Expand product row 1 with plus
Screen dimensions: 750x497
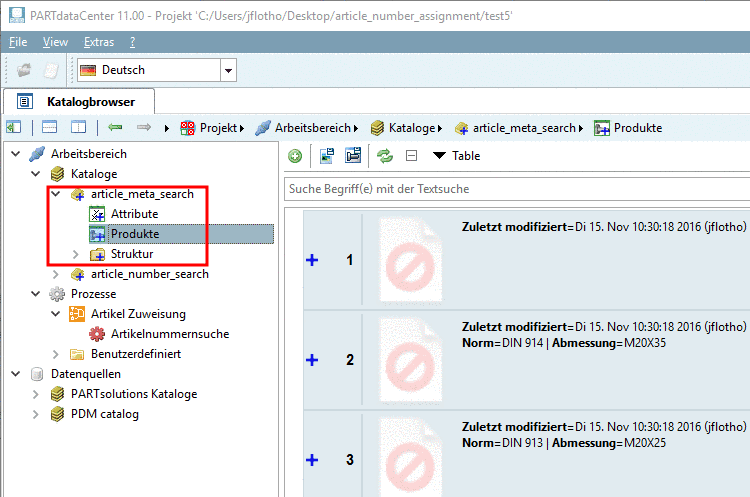click(x=312, y=260)
